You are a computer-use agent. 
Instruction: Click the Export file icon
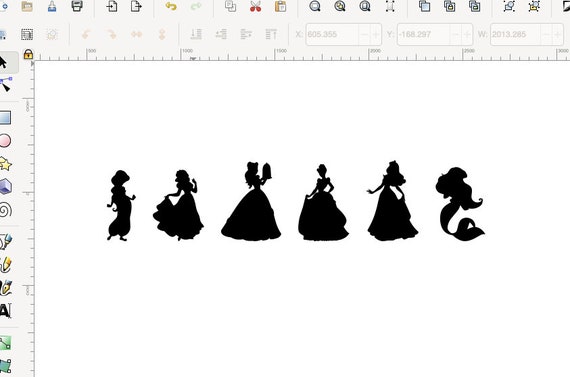click(136, 6)
